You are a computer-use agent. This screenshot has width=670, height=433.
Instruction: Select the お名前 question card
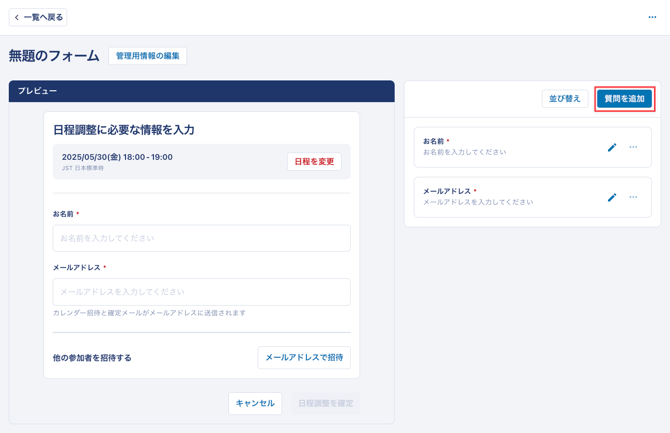coord(500,147)
